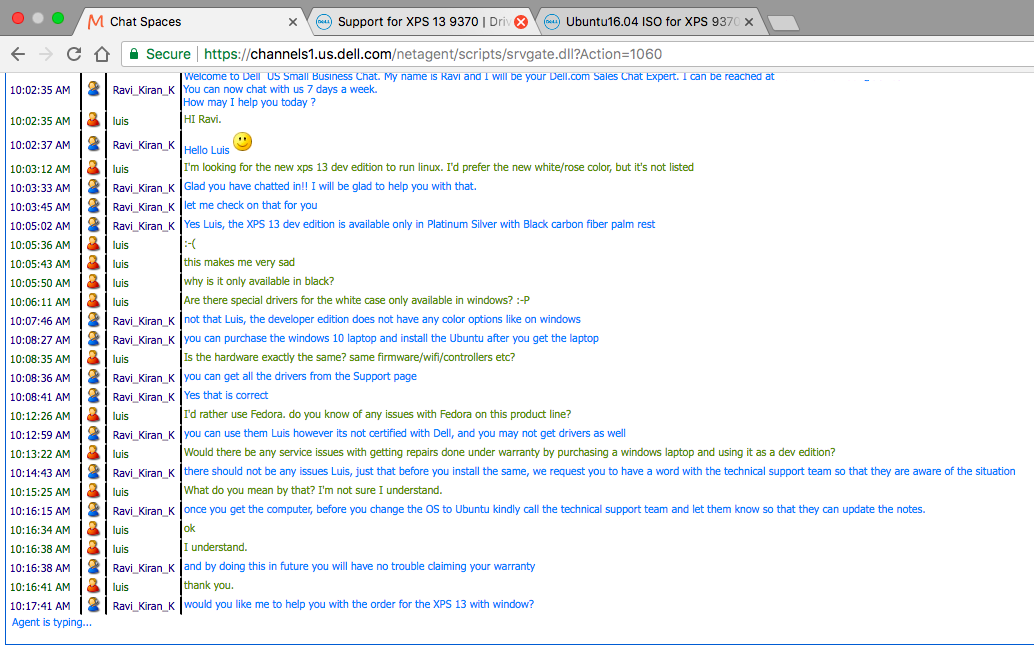Click 'would you like me to help you with the order' message

tap(359, 604)
